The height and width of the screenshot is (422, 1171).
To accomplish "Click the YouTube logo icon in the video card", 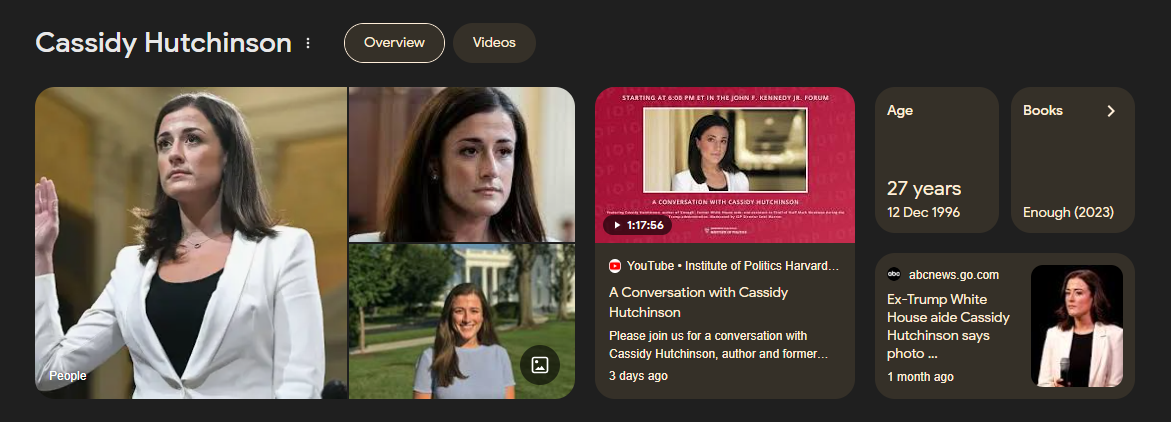I will (615, 265).
